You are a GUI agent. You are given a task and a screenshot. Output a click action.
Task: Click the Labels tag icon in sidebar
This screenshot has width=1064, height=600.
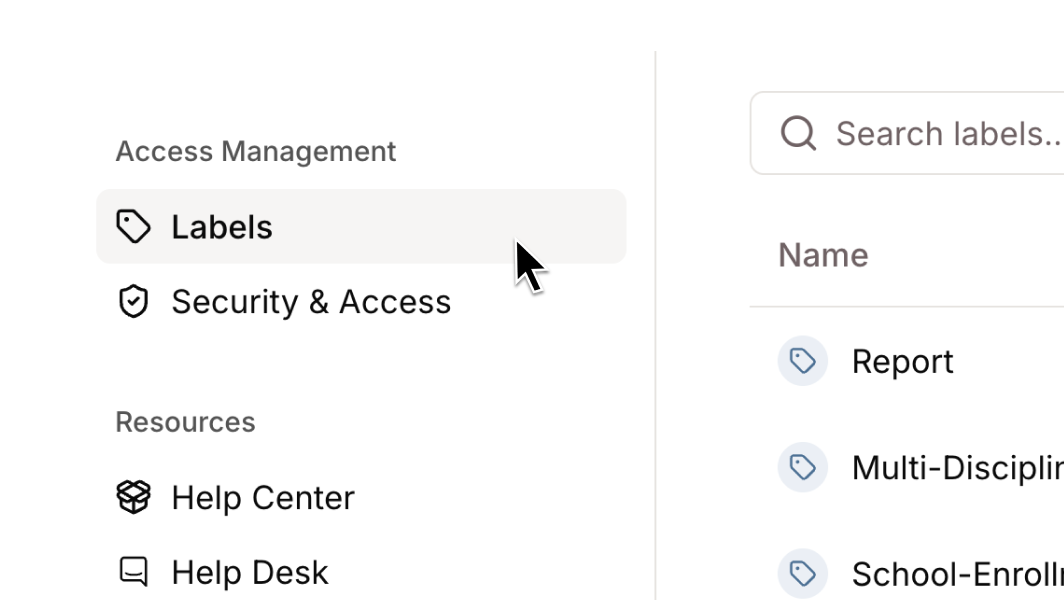pyautogui.click(x=133, y=227)
